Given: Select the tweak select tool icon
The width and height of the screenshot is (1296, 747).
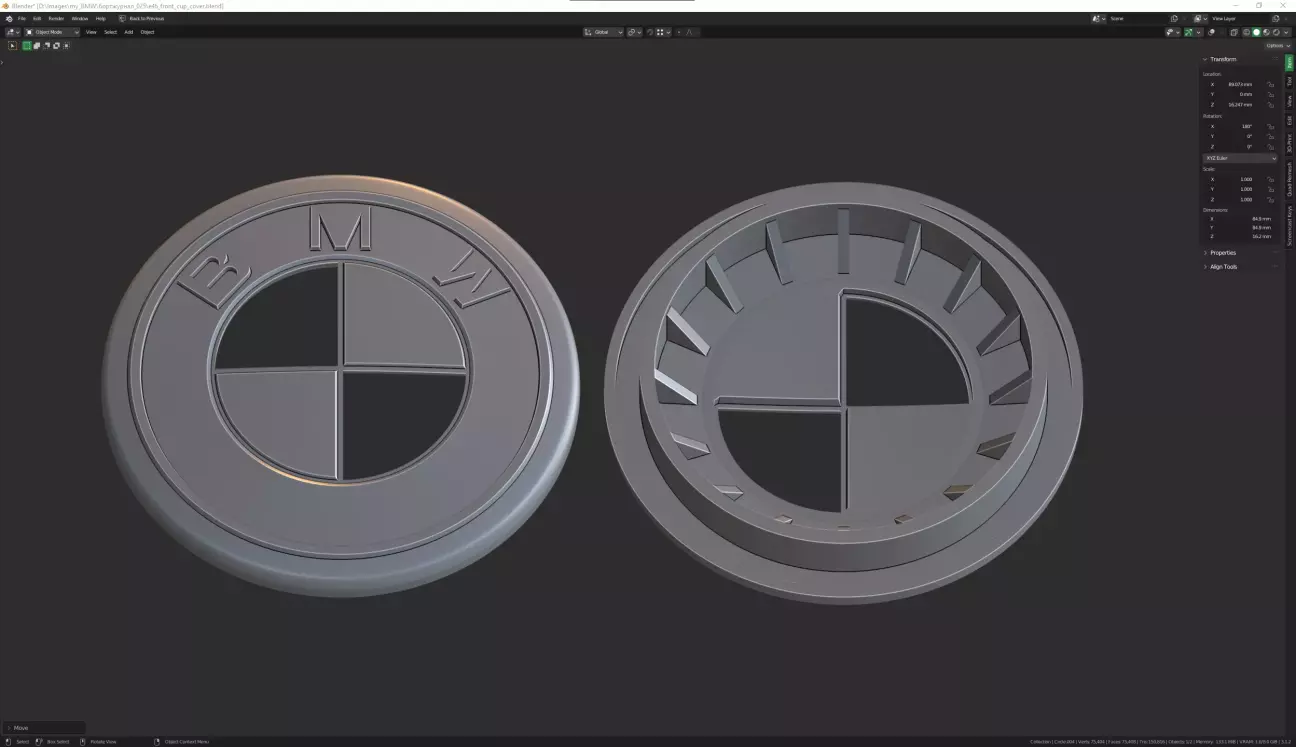Looking at the screenshot, I should [x=12, y=46].
